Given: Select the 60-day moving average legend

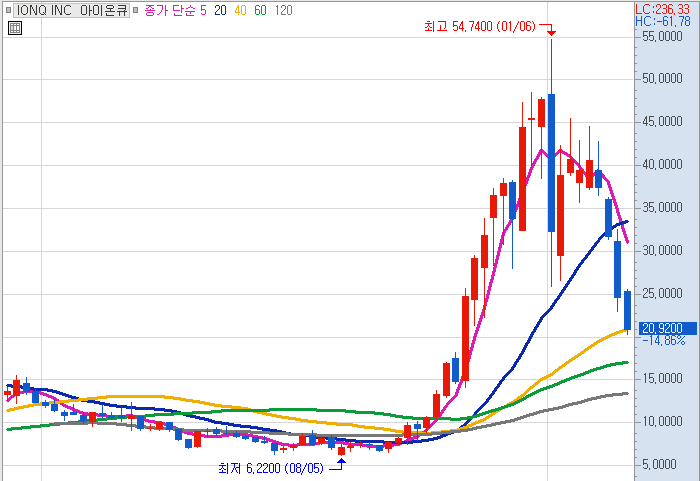Looking at the screenshot, I should [x=260, y=10].
